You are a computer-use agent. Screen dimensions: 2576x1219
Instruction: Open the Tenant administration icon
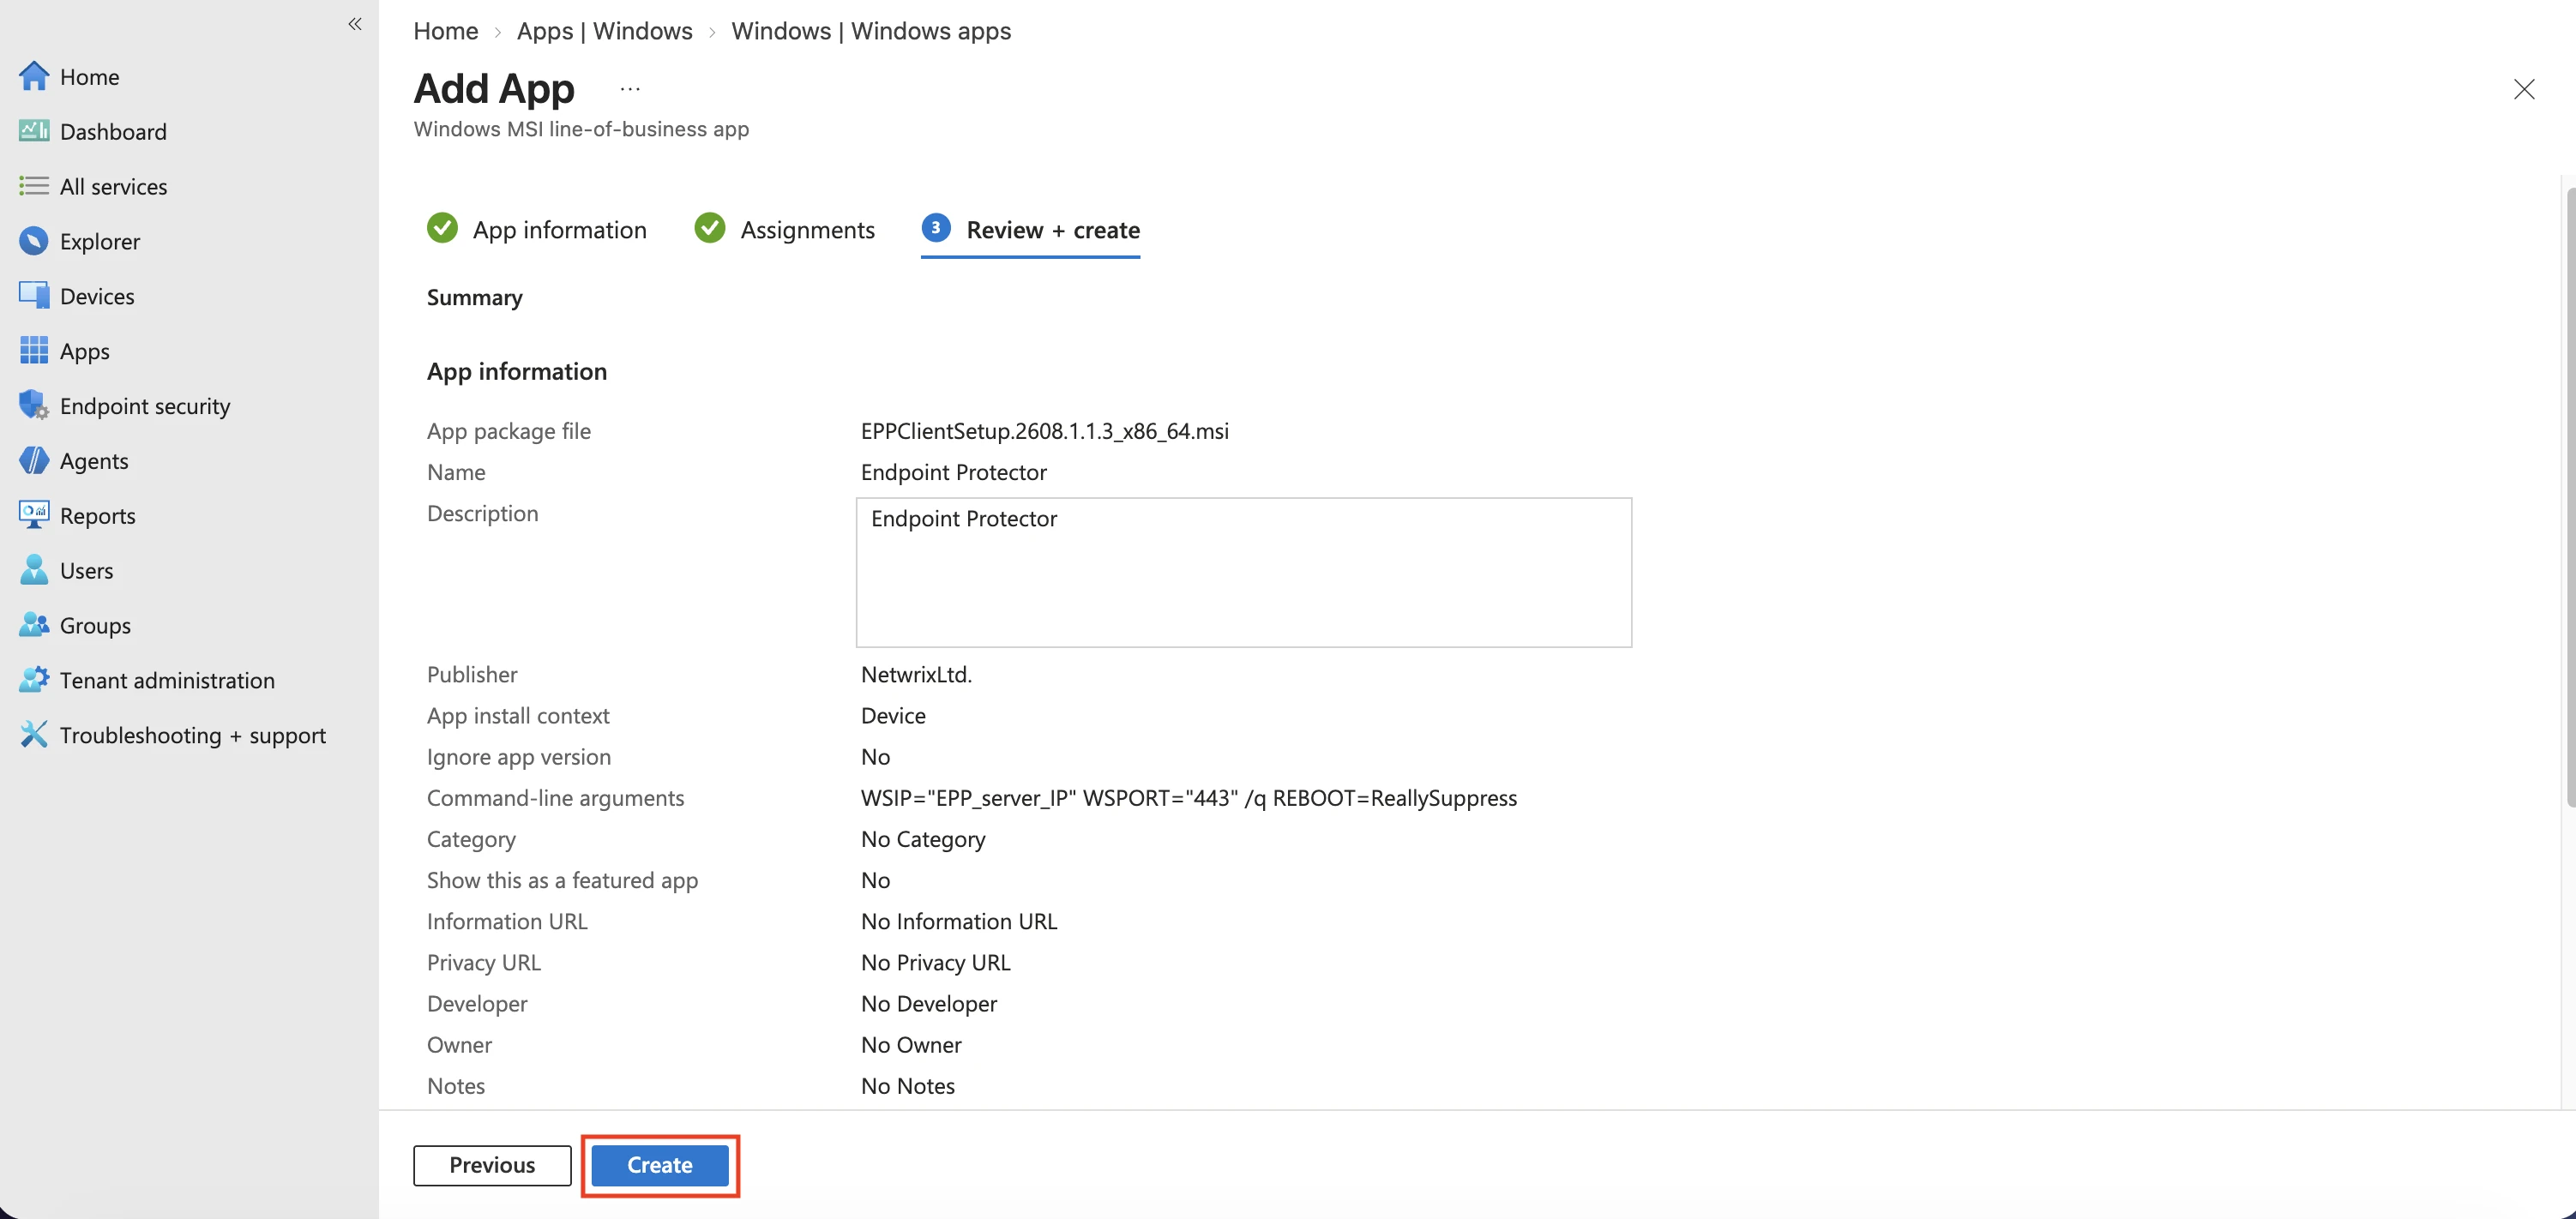point(34,680)
